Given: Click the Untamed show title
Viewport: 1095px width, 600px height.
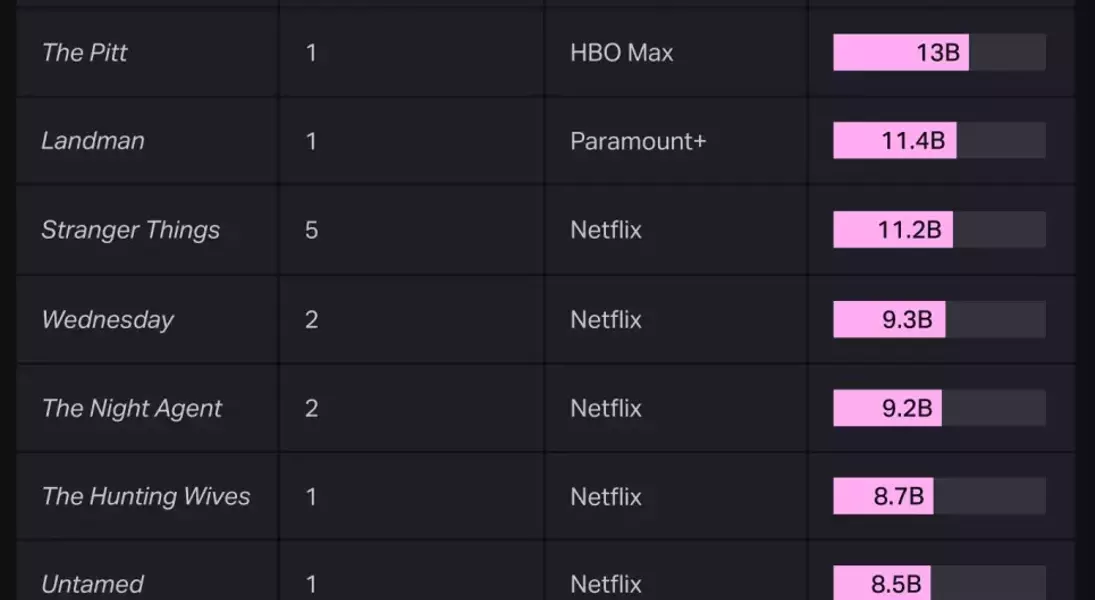Looking at the screenshot, I should point(93,584).
